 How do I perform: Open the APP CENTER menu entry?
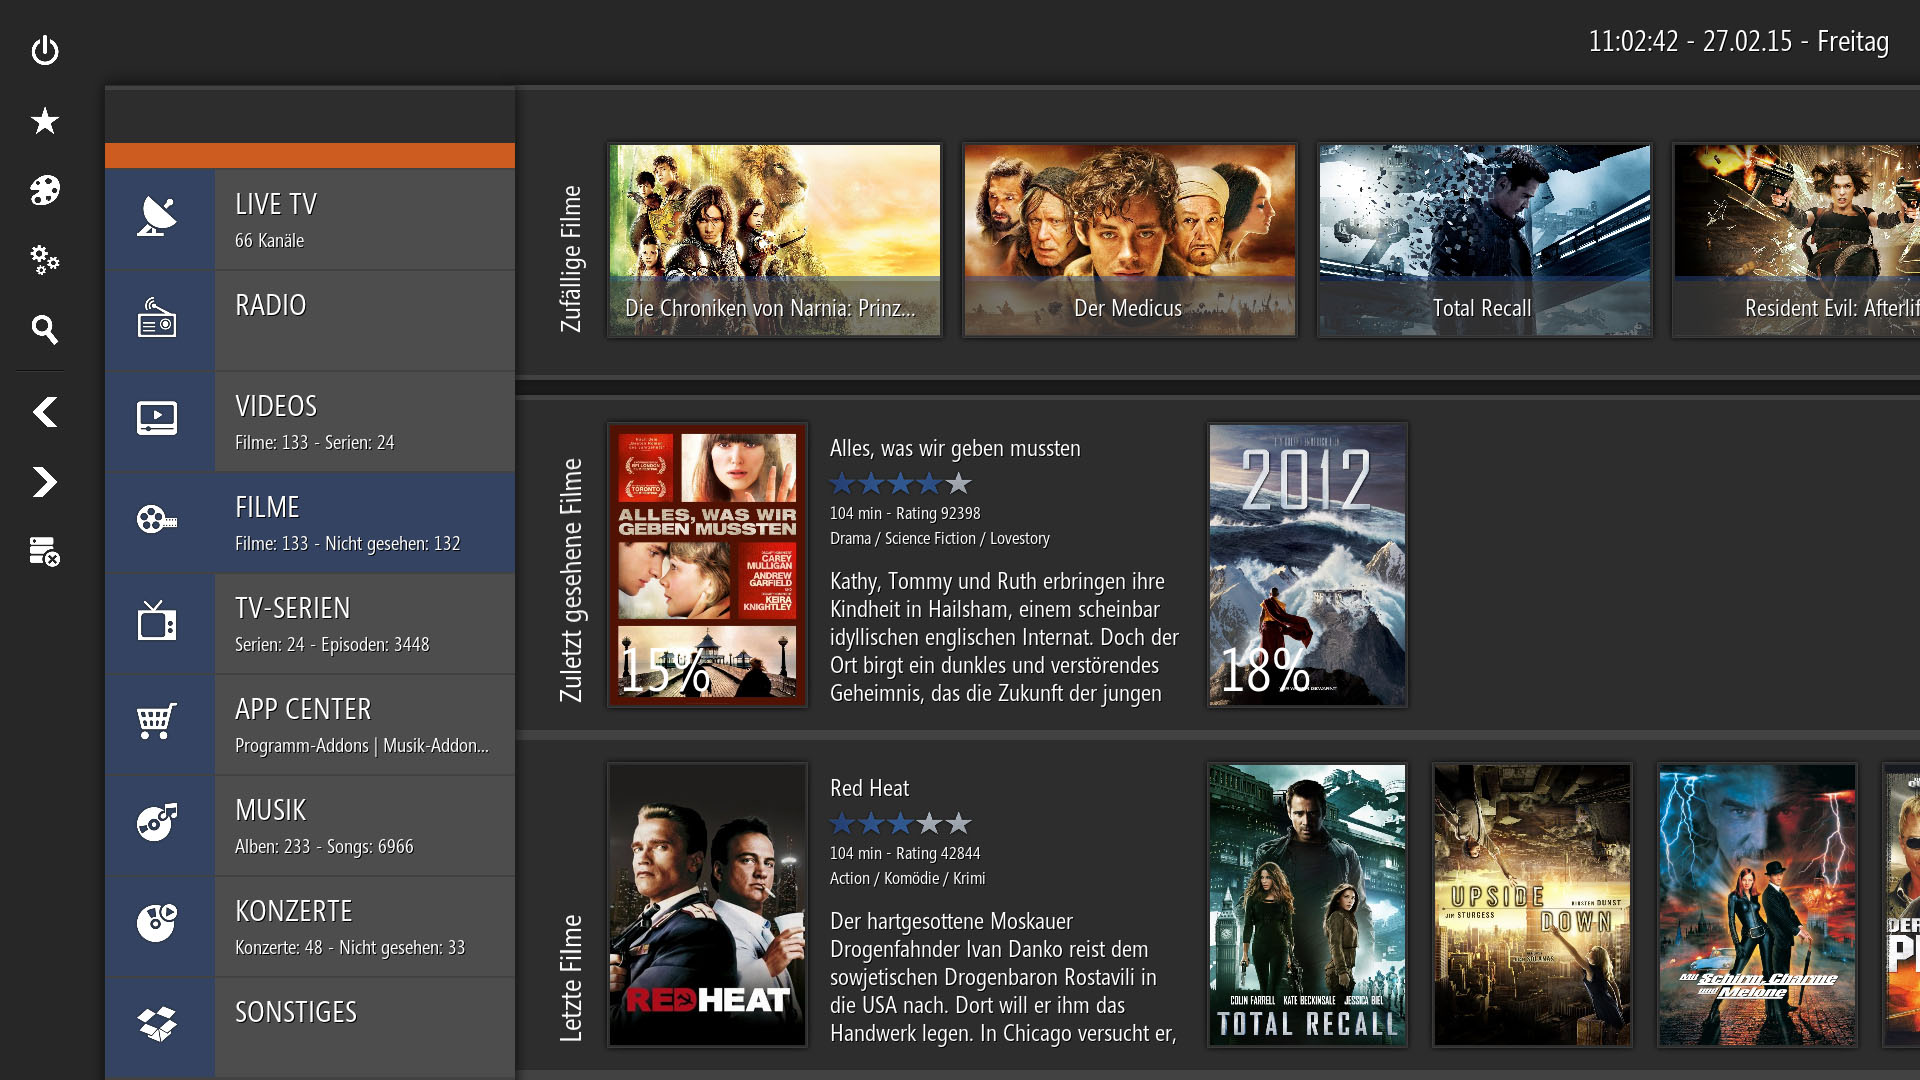(310, 724)
